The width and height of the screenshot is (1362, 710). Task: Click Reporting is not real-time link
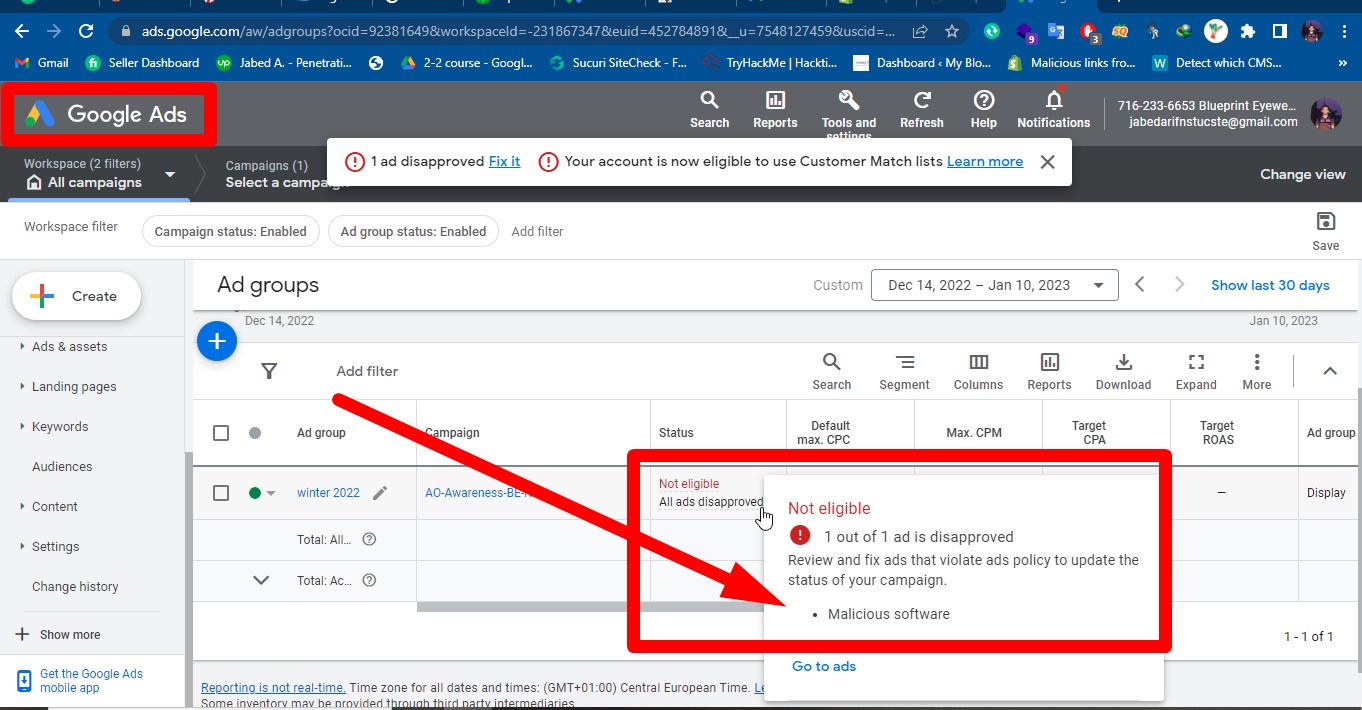273,688
